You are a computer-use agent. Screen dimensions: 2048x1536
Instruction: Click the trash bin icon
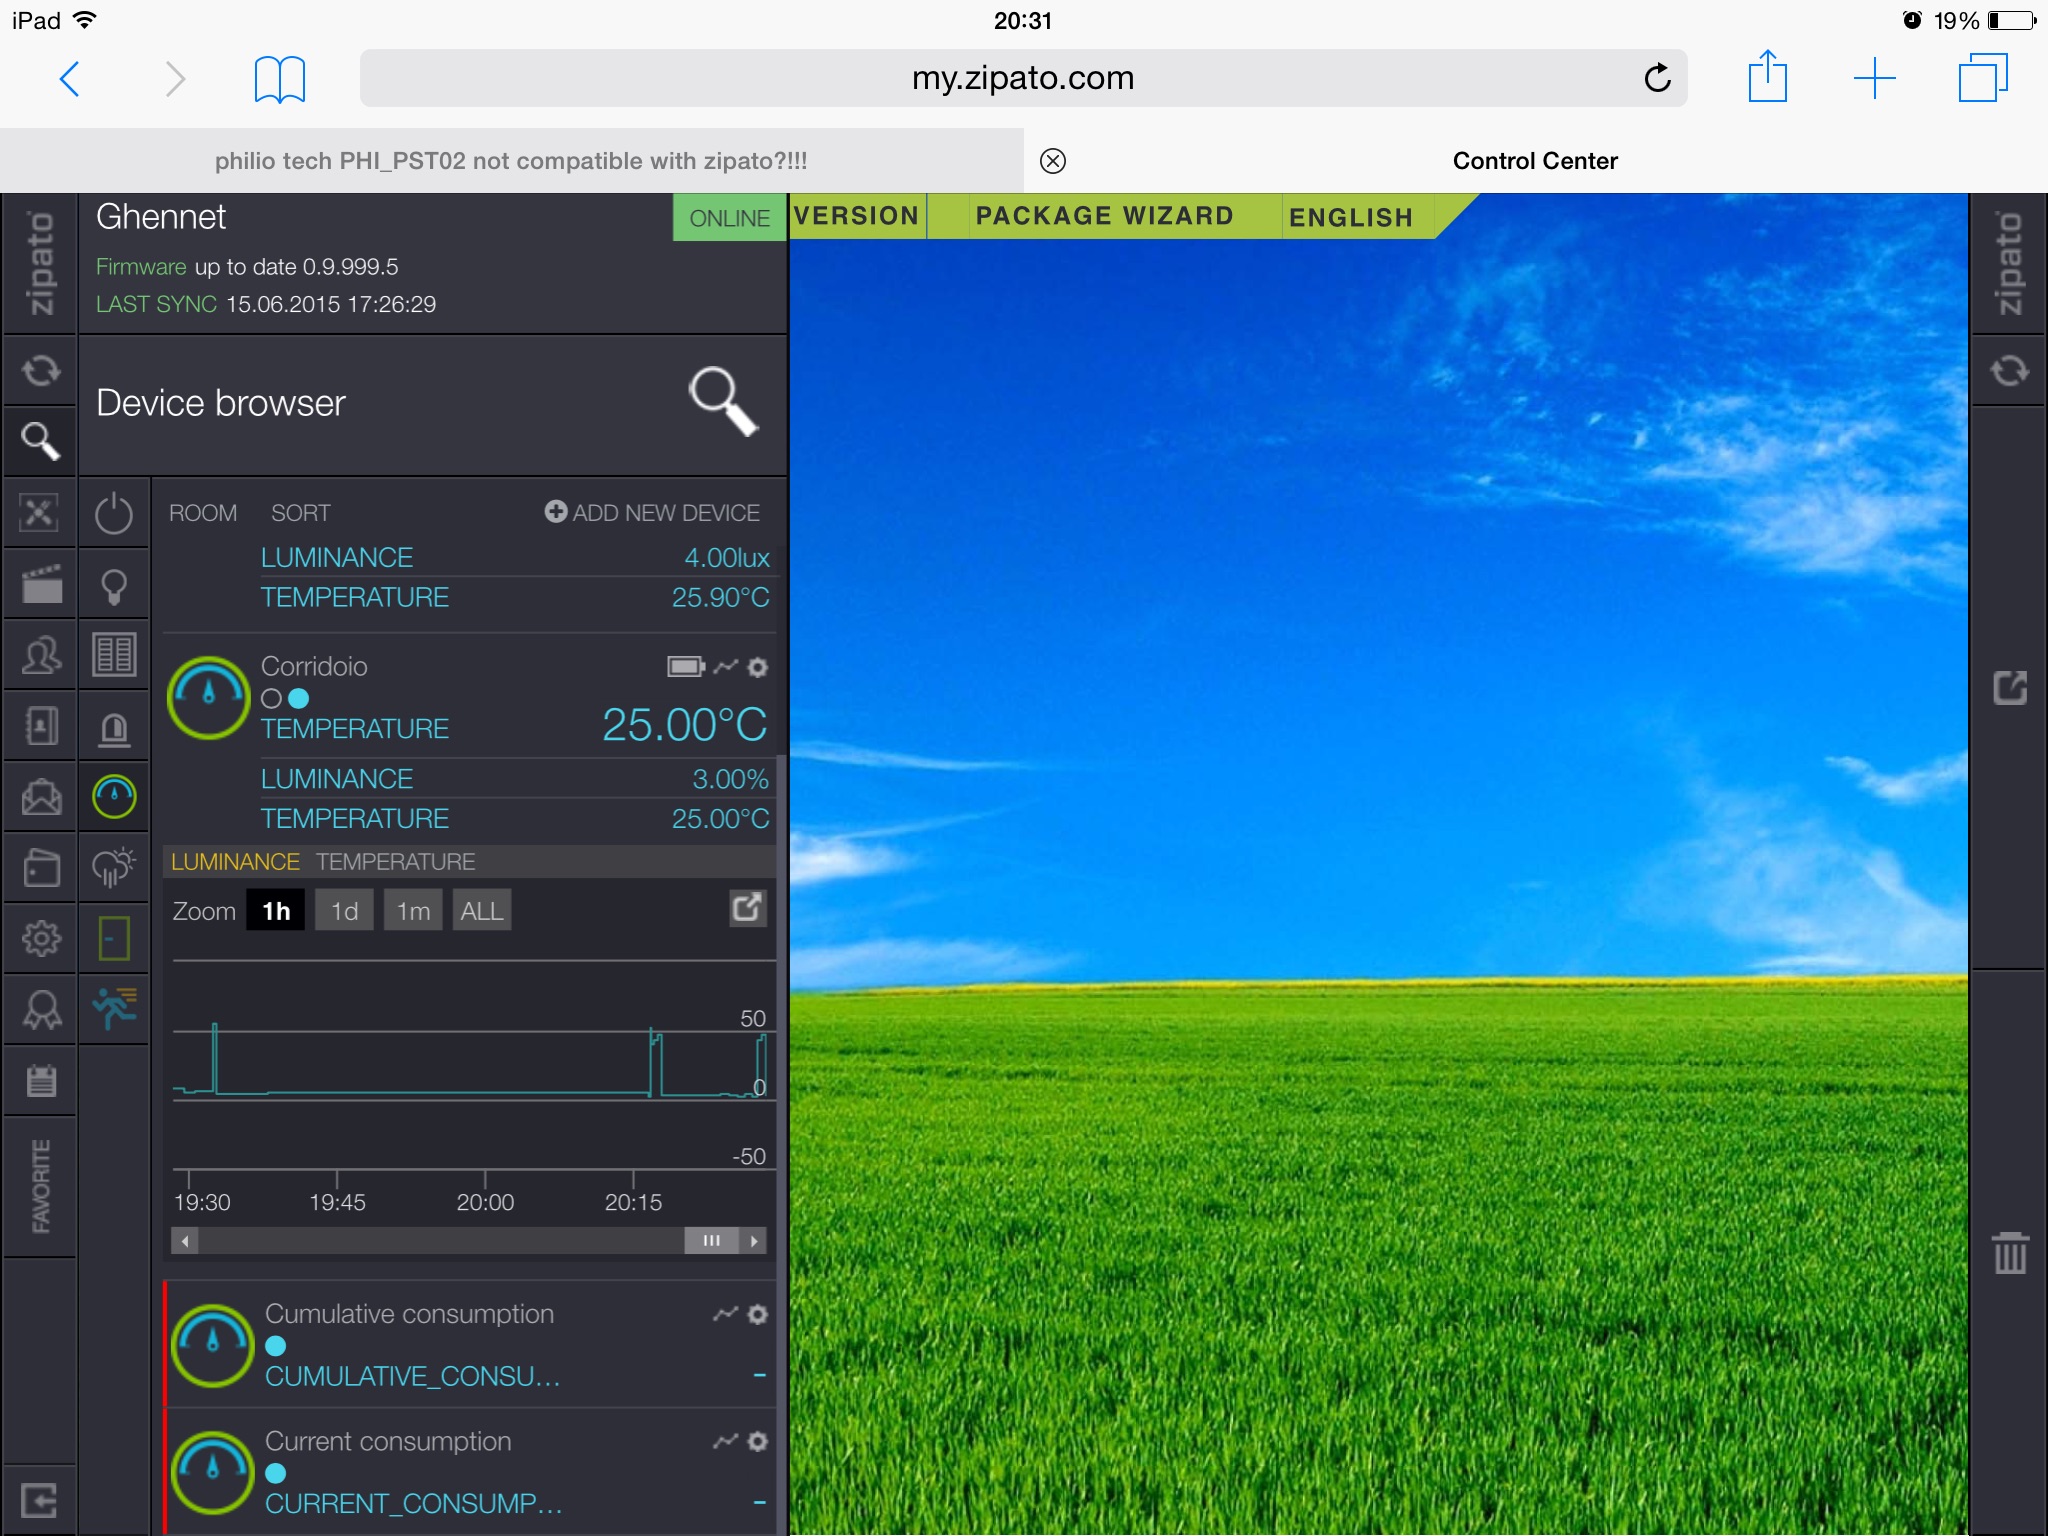point(2010,1252)
